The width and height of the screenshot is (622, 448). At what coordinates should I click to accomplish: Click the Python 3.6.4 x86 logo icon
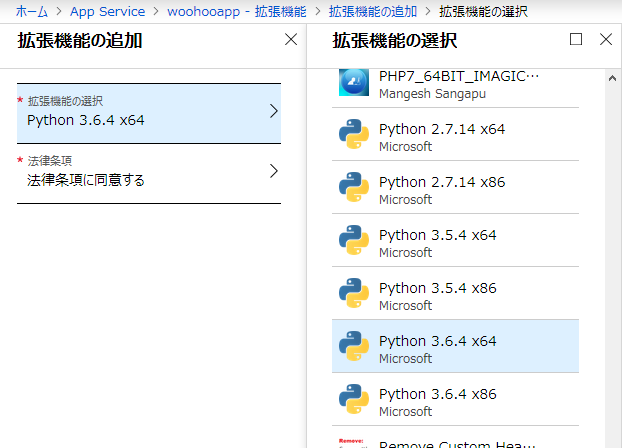[354, 399]
